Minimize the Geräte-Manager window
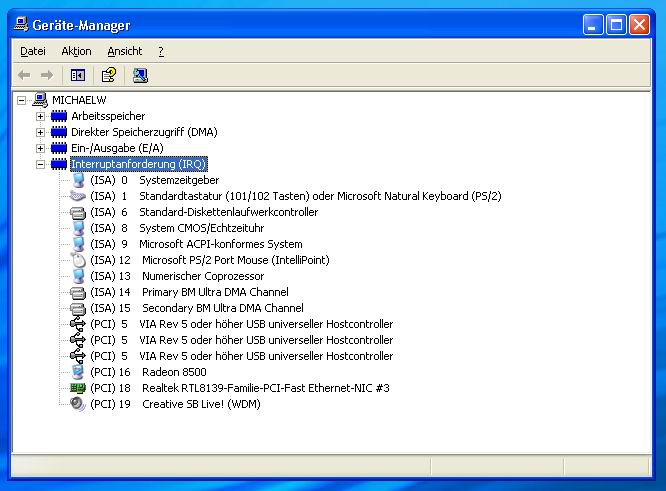The height and width of the screenshot is (491, 666). coord(593,25)
